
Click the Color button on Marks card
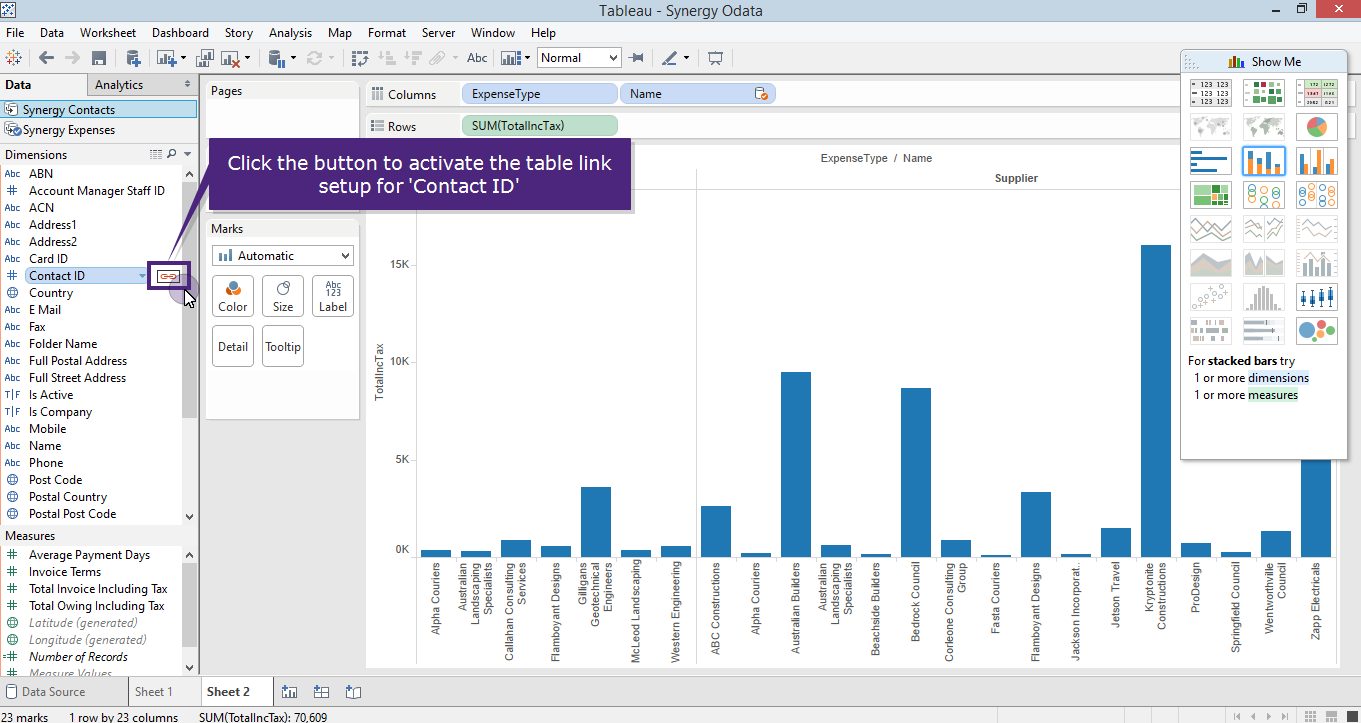click(233, 296)
